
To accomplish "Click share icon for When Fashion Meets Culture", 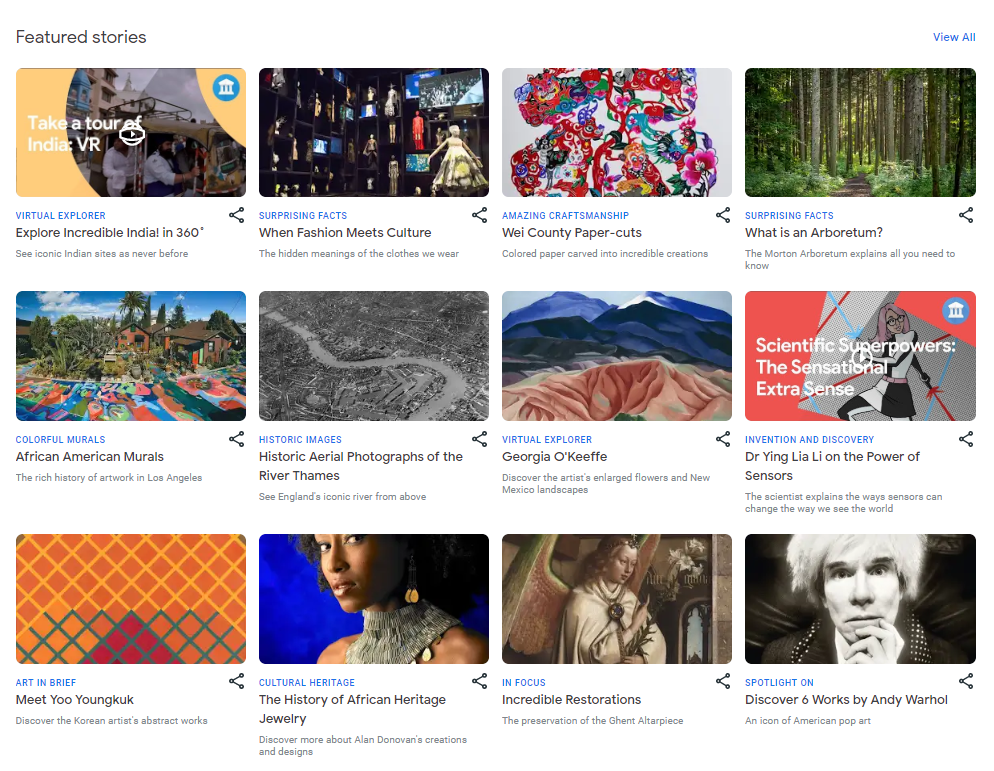I will (x=480, y=216).
